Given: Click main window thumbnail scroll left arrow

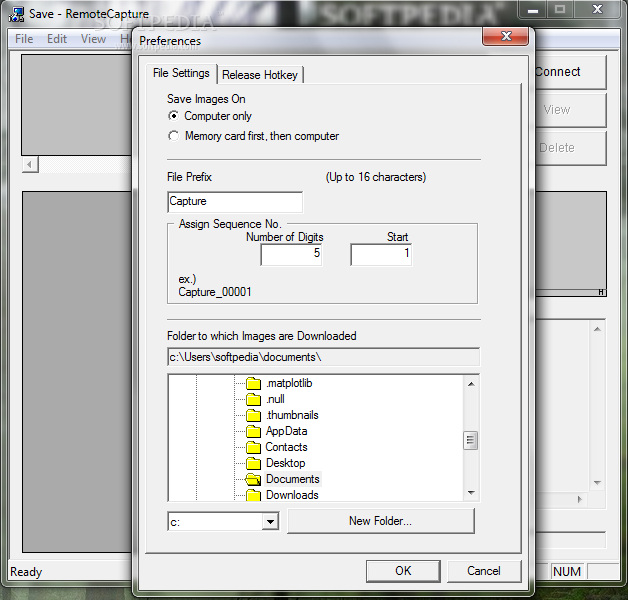Looking at the screenshot, I should tap(30, 165).
